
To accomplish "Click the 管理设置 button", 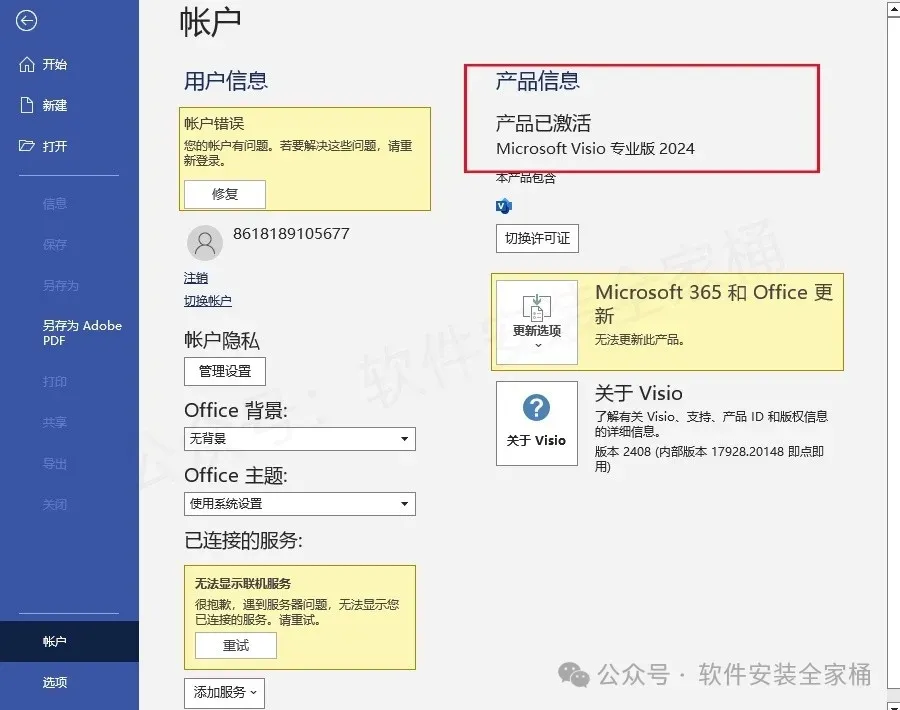I will pos(225,371).
